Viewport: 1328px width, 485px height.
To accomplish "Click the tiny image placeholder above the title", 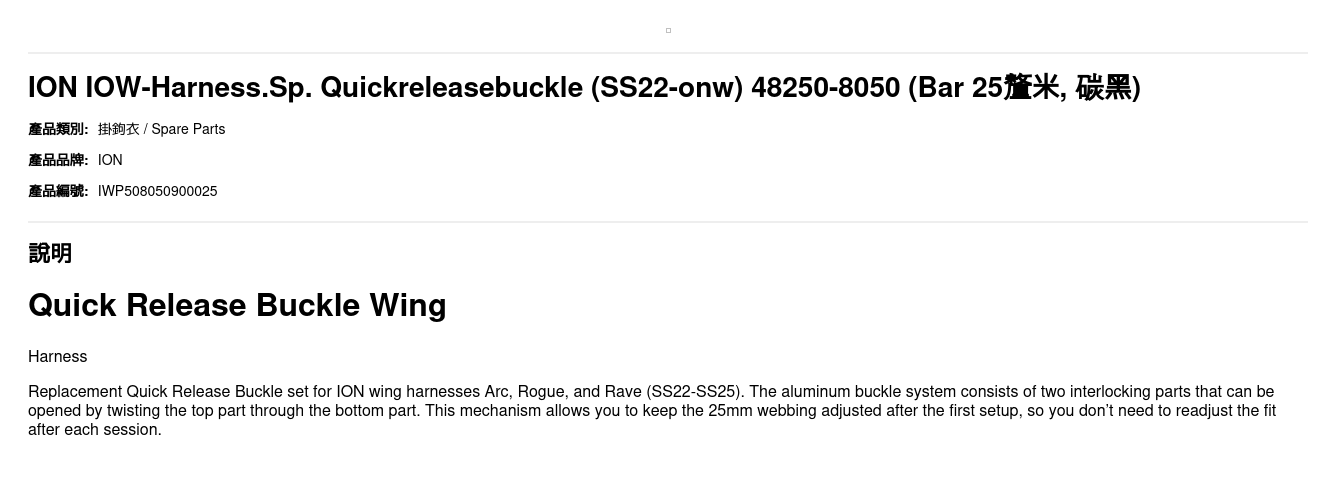I will pos(668,30).
